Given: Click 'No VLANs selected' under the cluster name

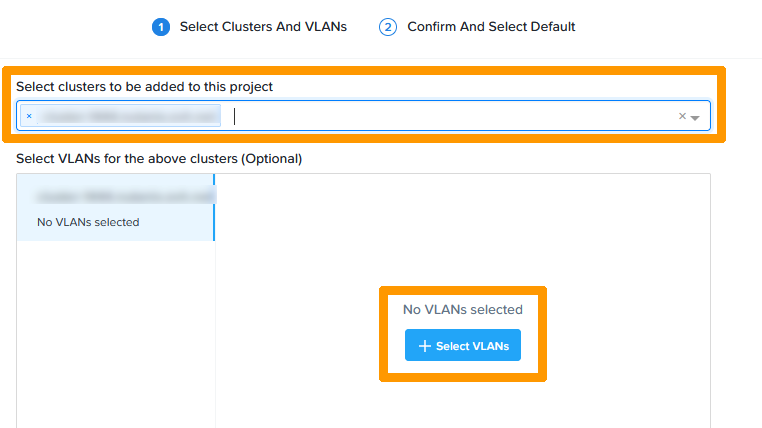Looking at the screenshot, I should click(x=88, y=222).
